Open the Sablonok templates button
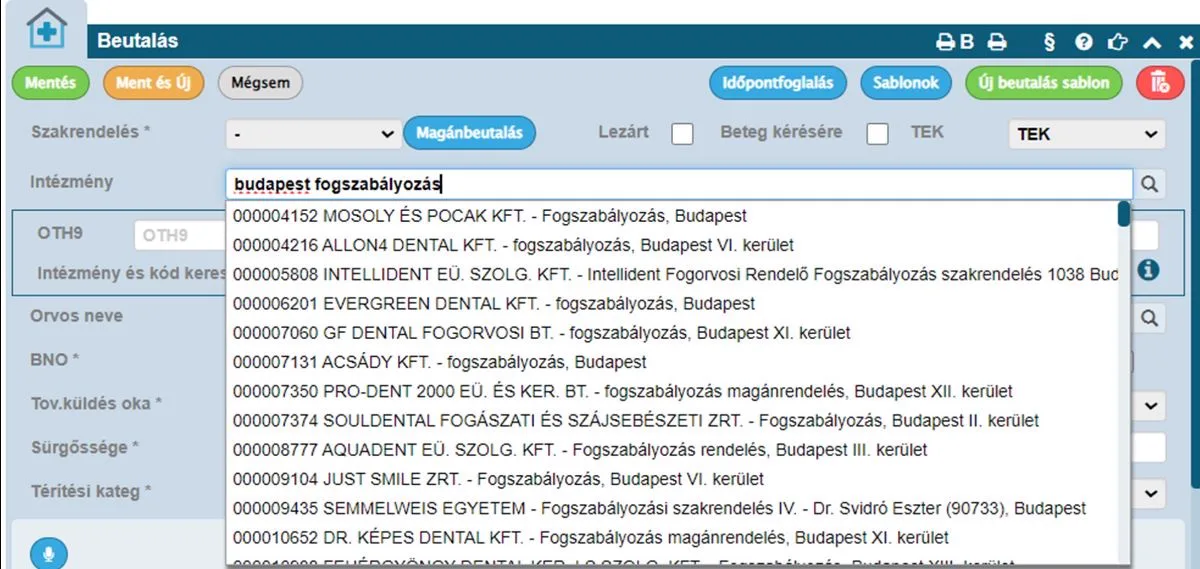This screenshot has height=569, width=1200. pos(906,83)
